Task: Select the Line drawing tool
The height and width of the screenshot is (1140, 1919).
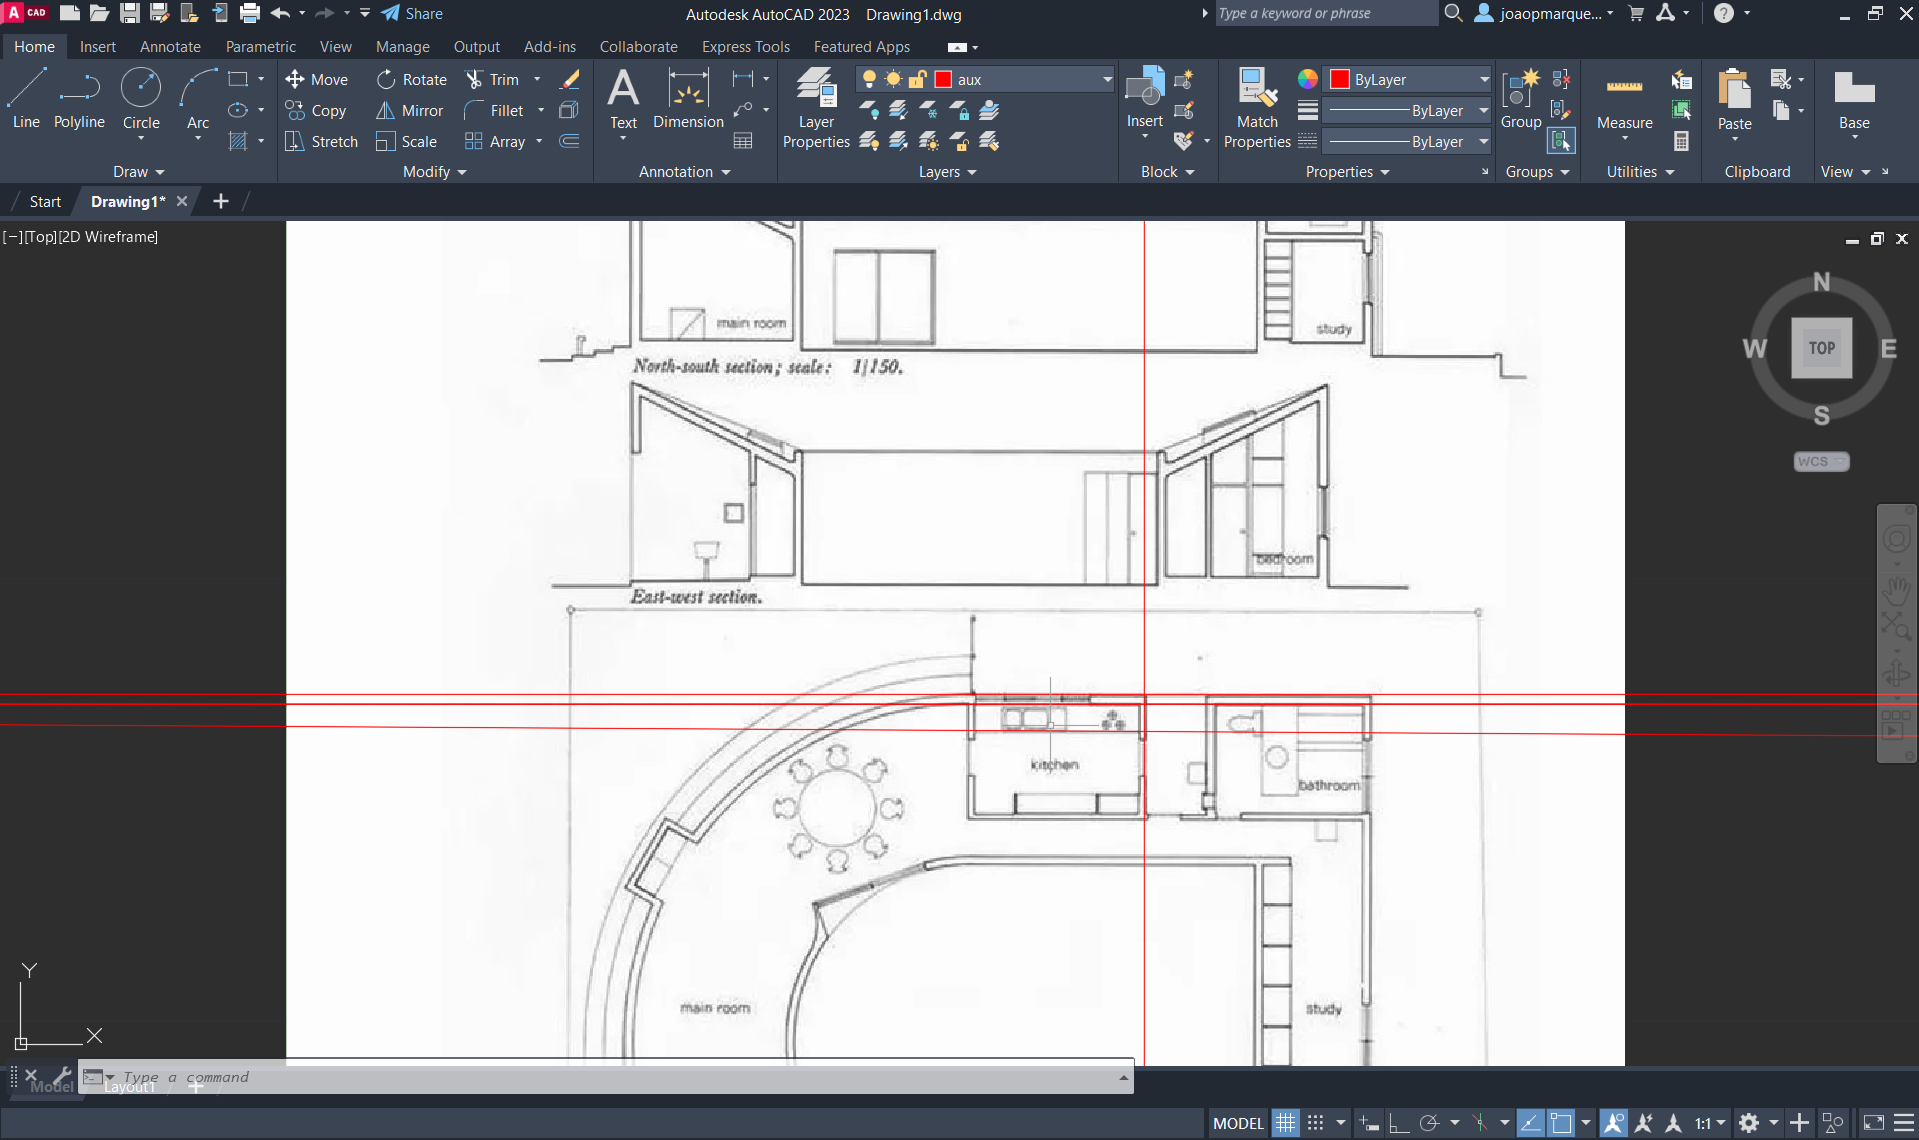Action: point(26,98)
